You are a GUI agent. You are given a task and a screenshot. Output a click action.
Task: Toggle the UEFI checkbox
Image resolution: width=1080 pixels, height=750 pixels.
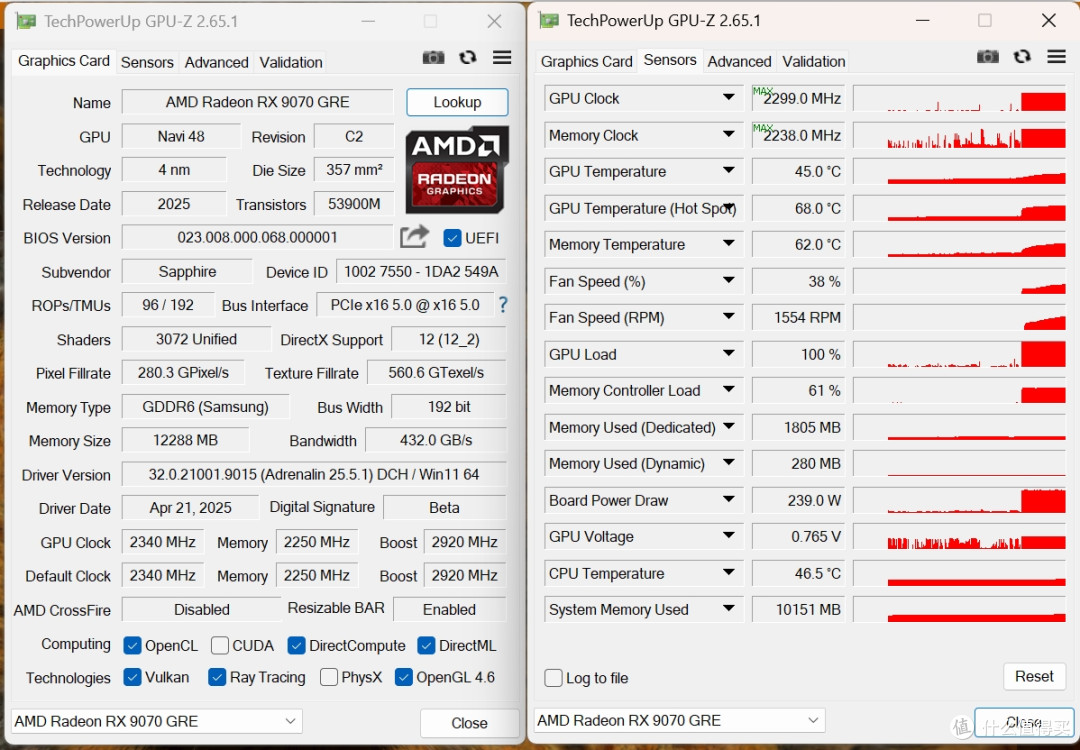[453, 238]
